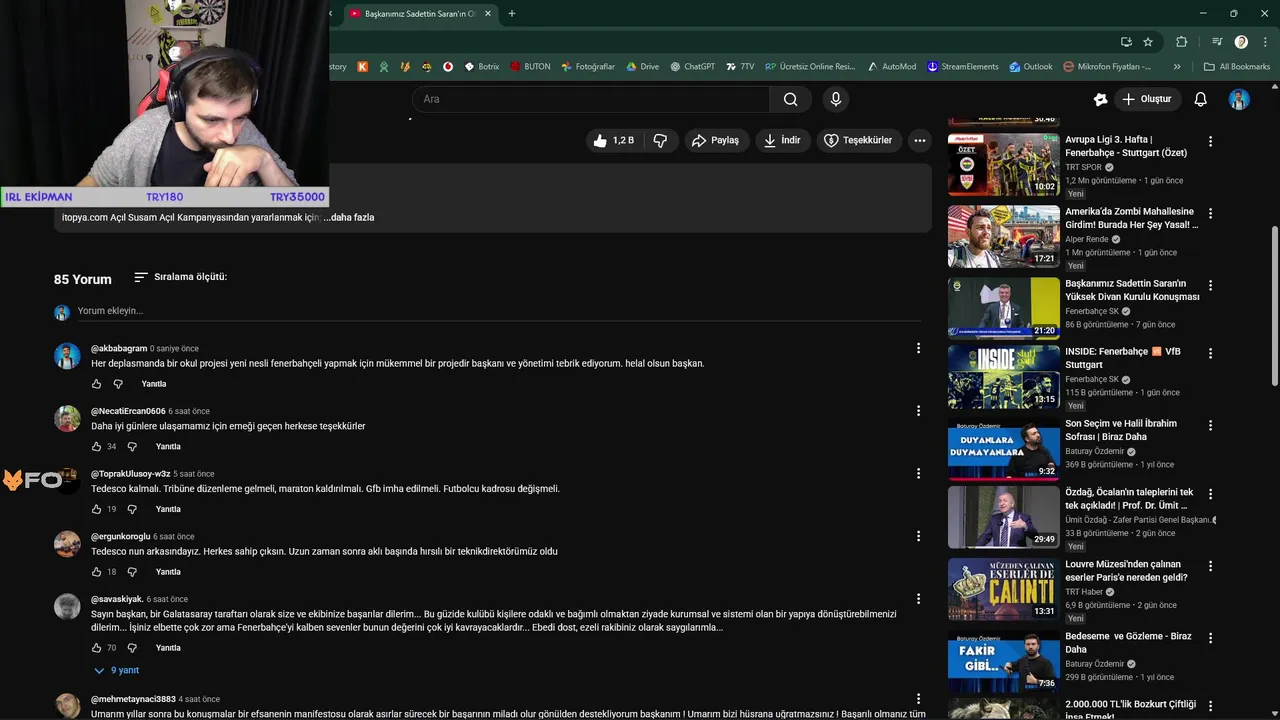Start voice search with microphone

(836, 99)
